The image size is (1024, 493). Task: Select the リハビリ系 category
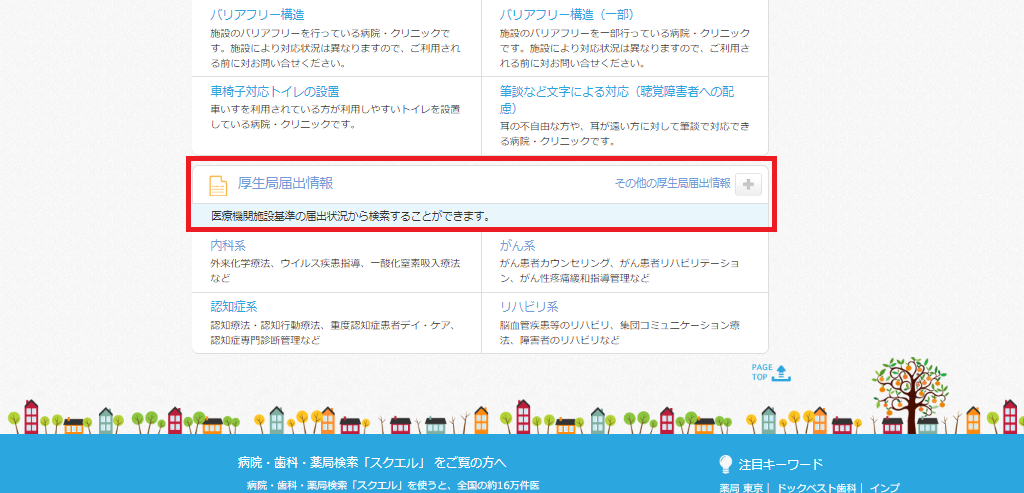pos(529,306)
